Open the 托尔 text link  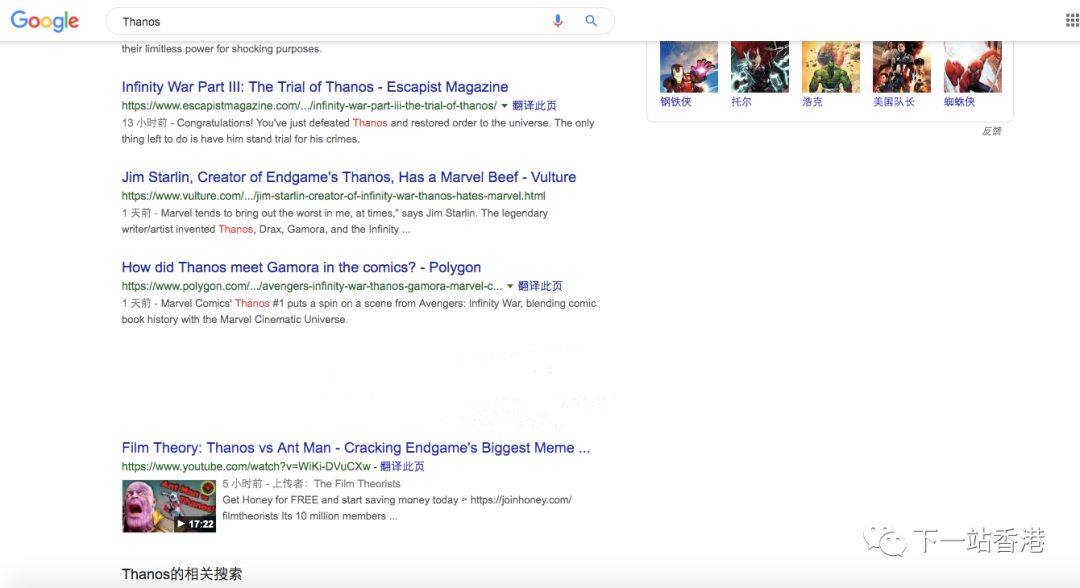(741, 102)
